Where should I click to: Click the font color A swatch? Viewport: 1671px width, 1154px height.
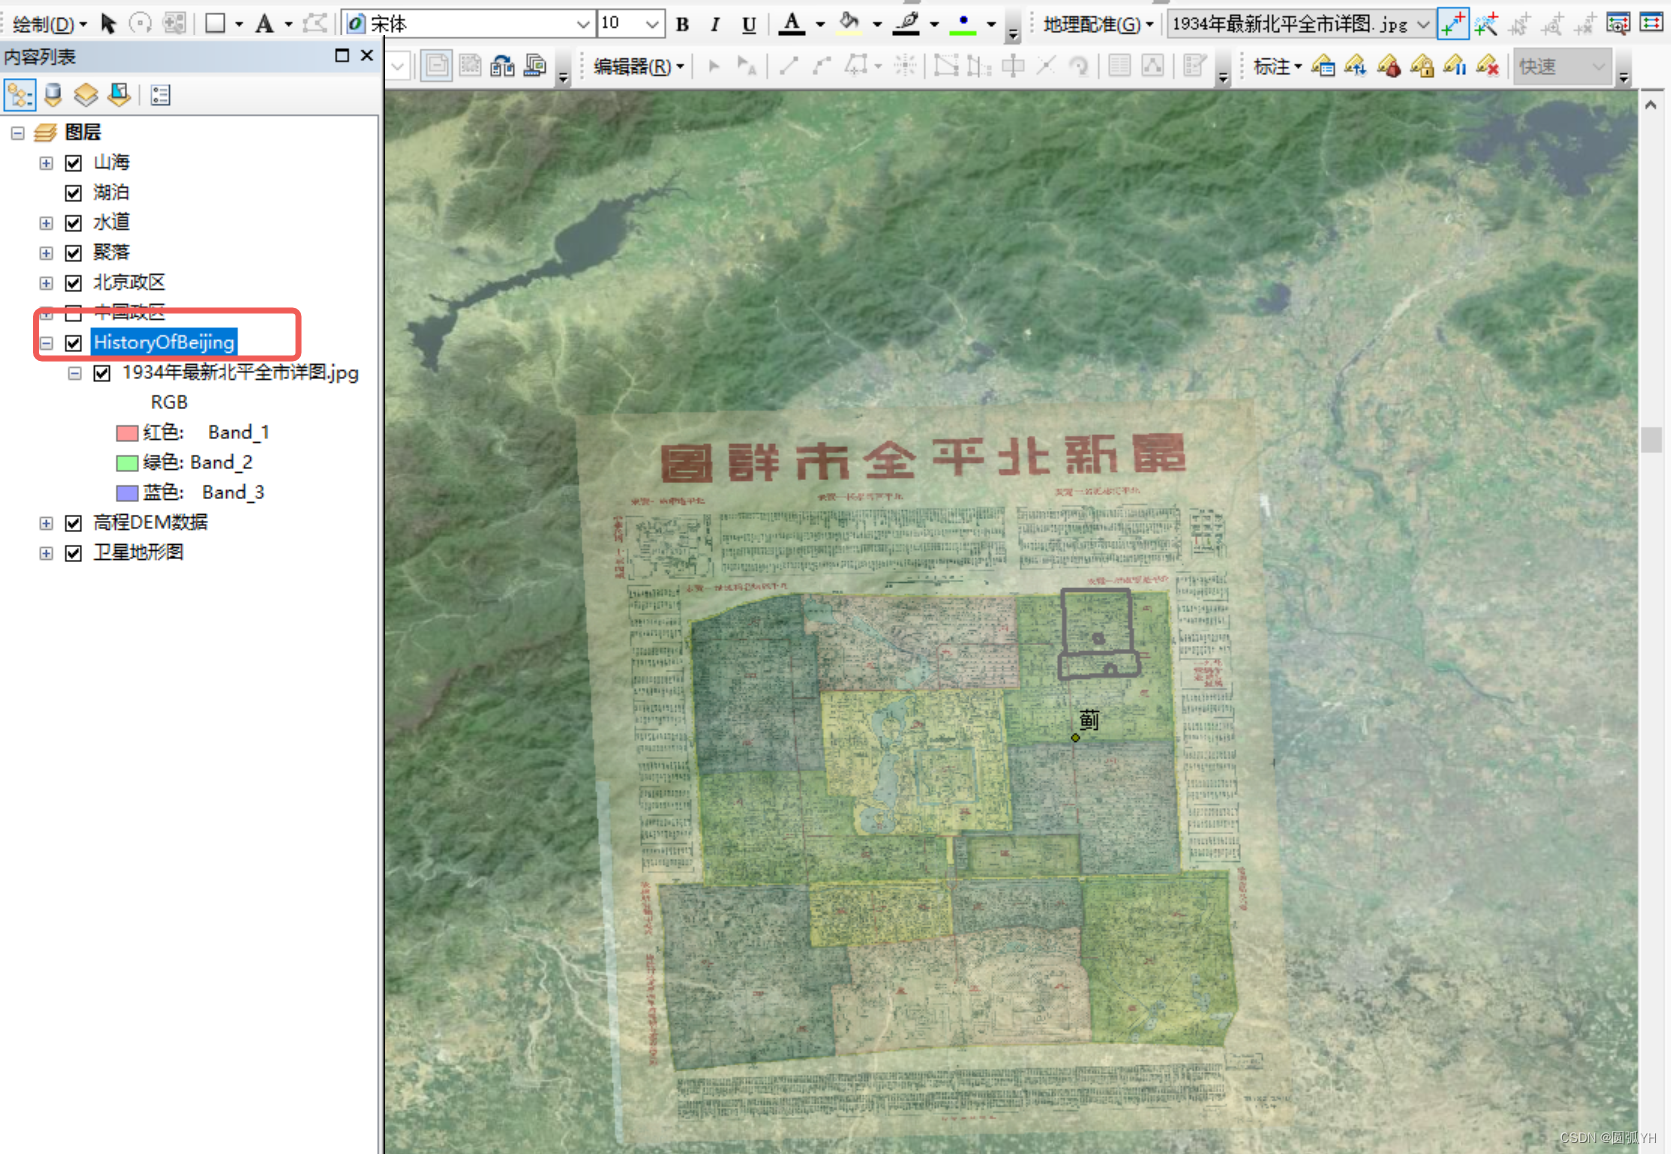click(x=792, y=23)
